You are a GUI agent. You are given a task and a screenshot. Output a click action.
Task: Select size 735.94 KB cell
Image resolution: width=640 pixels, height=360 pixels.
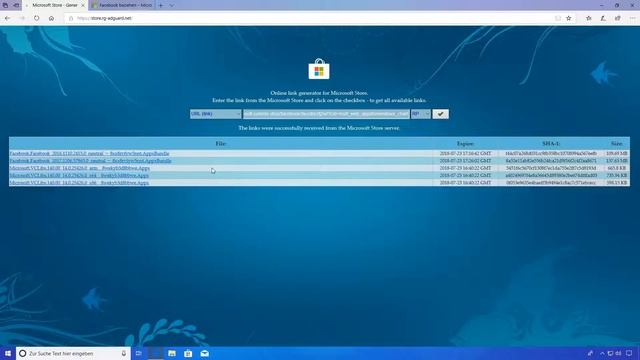tap(616, 176)
